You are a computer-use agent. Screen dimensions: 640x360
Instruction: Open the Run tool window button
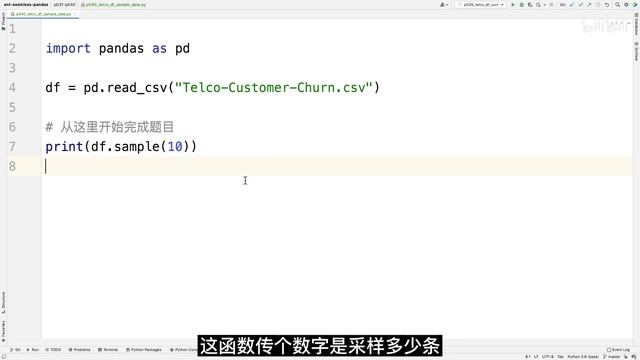click(x=33, y=350)
